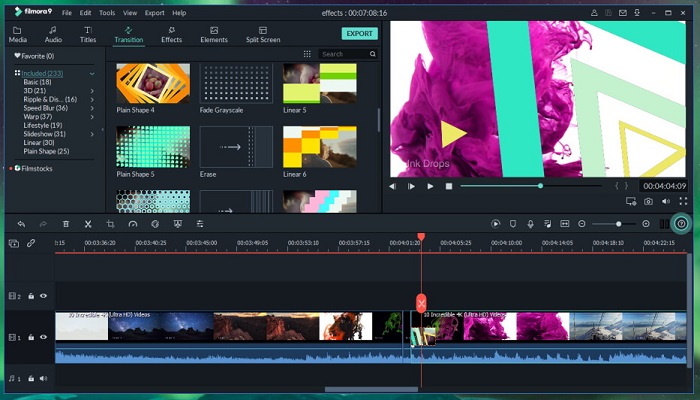Open the audio mixer icon
Viewport: 700px width, 400px height.
[x=548, y=224]
